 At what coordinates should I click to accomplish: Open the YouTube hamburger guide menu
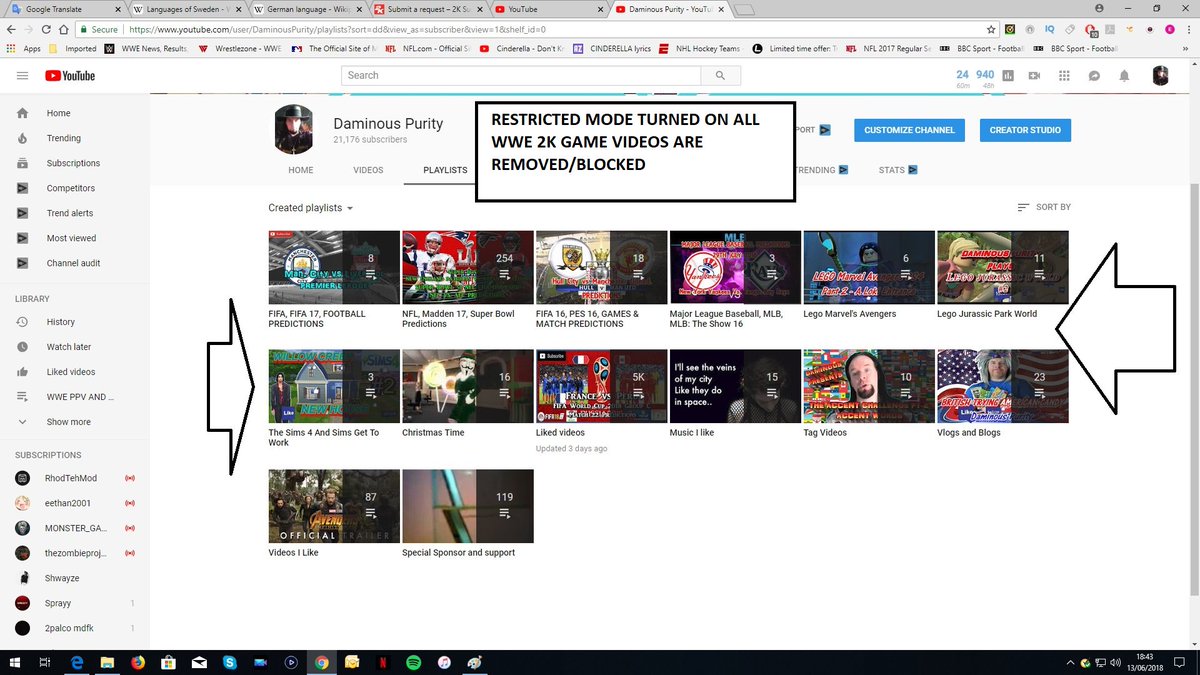pyautogui.click(x=23, y=76)
